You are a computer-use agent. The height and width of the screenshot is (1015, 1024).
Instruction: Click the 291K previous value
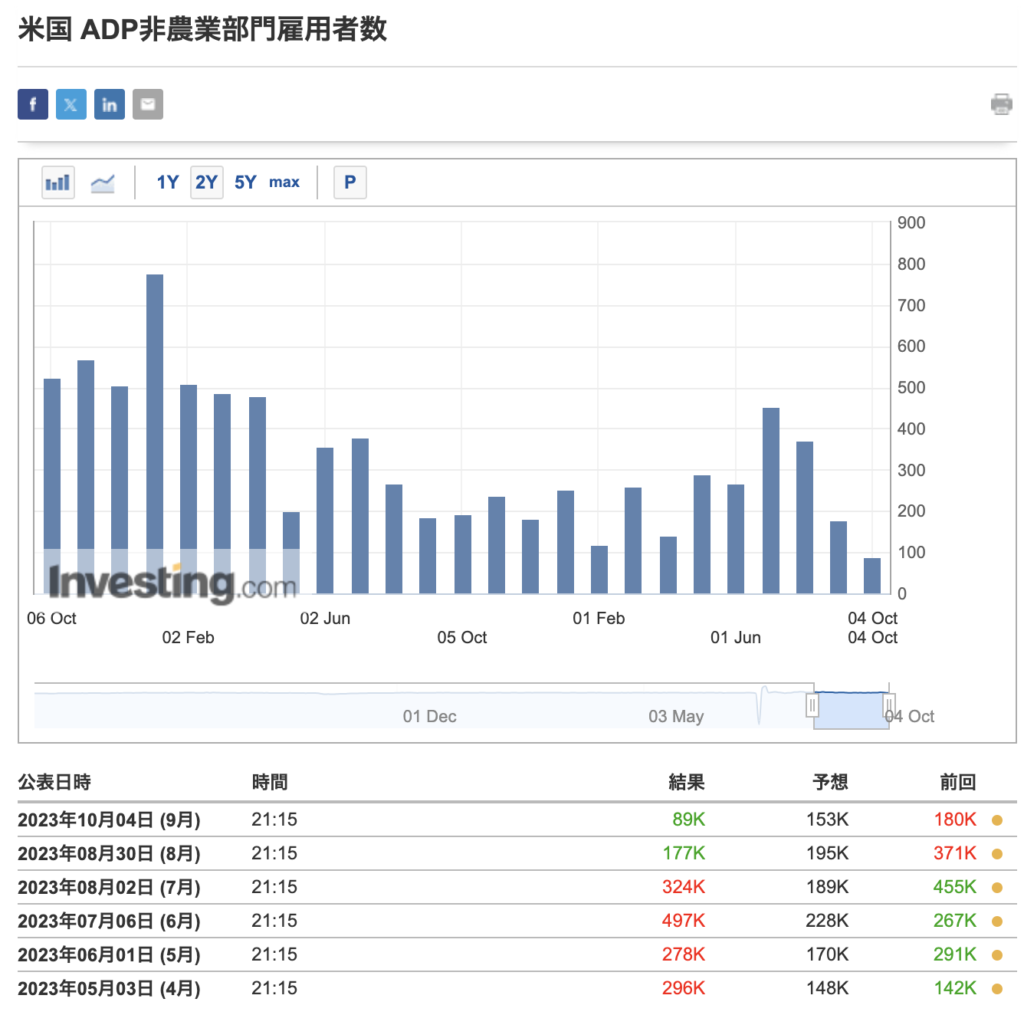(x=955, y=955)
